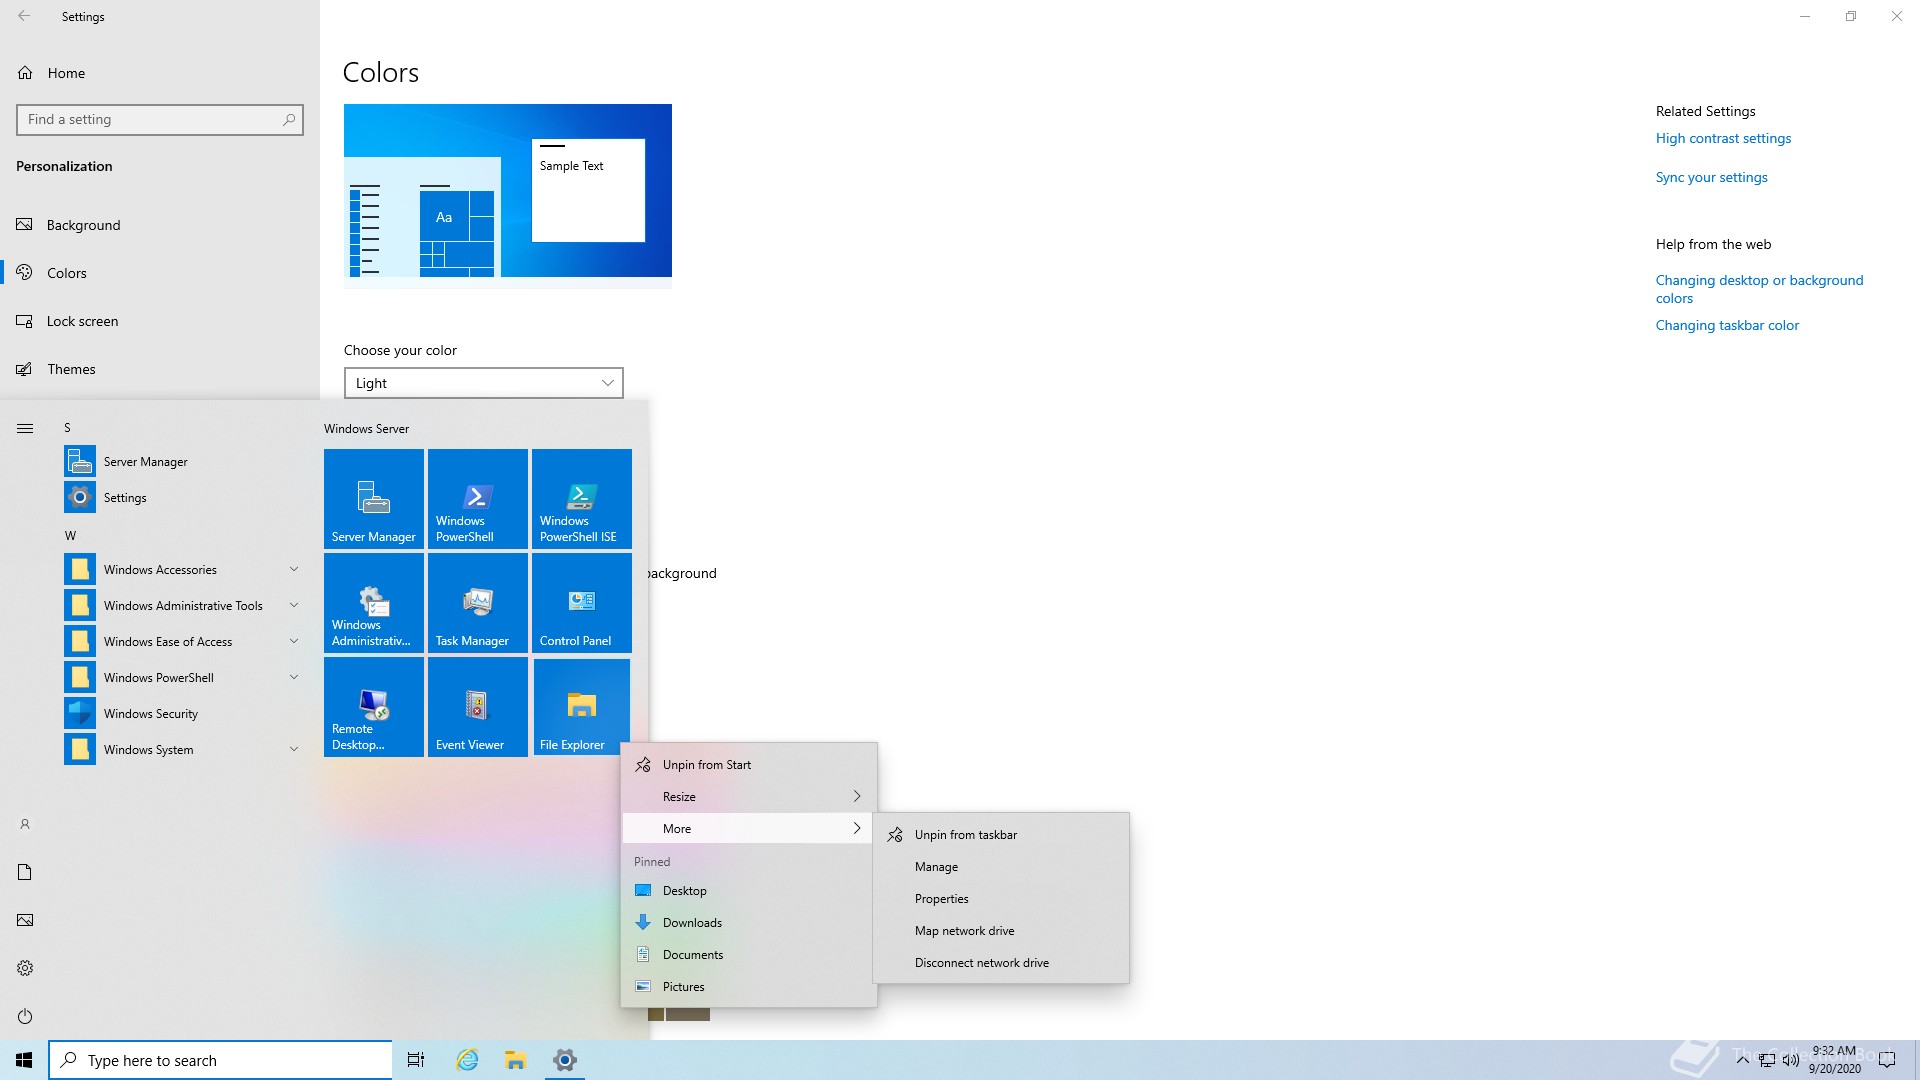Click the Settings icon on the taskbar

[565, 1060]
